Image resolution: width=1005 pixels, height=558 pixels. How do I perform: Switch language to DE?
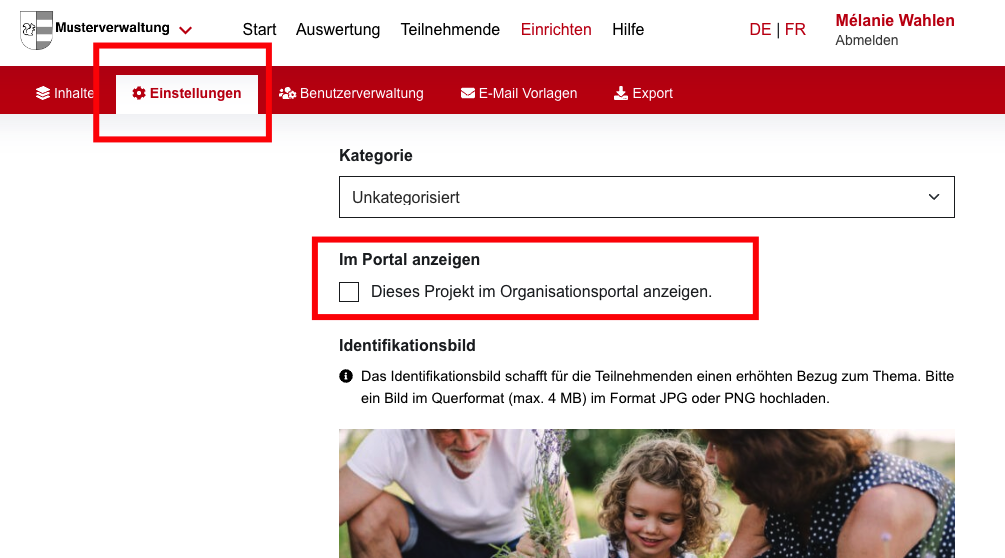coord(760,29)
